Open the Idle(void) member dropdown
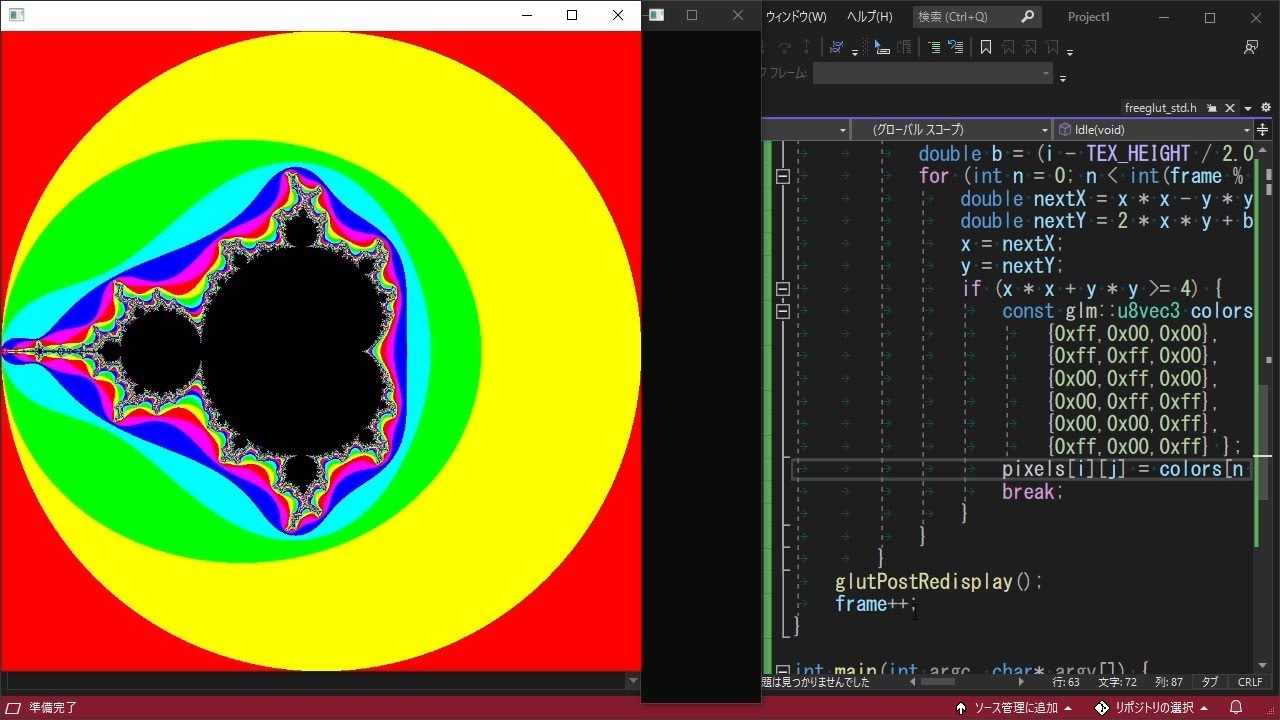 coord(1154,130)
